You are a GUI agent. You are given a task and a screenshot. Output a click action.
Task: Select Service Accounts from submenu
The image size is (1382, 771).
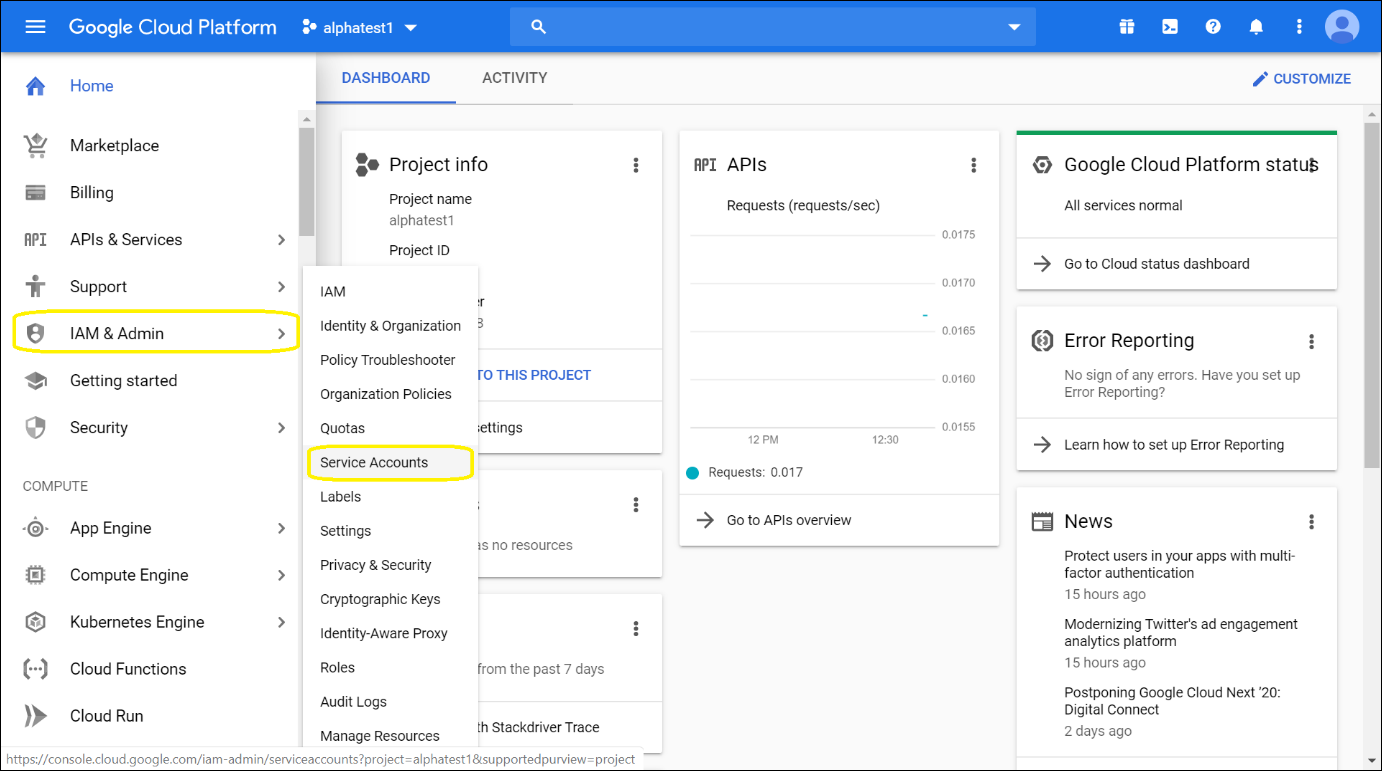click(374, 462)
